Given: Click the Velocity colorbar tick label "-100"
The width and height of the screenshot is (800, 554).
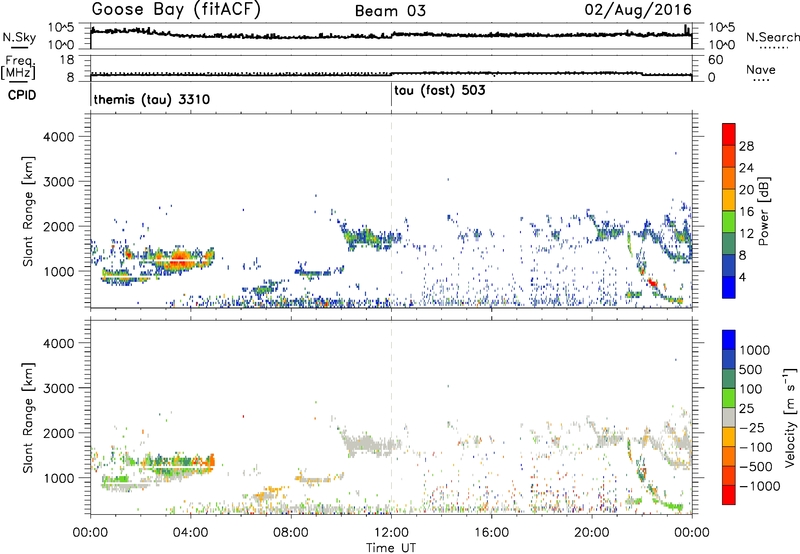Looking at the screenshot, I should pos(756,447).
